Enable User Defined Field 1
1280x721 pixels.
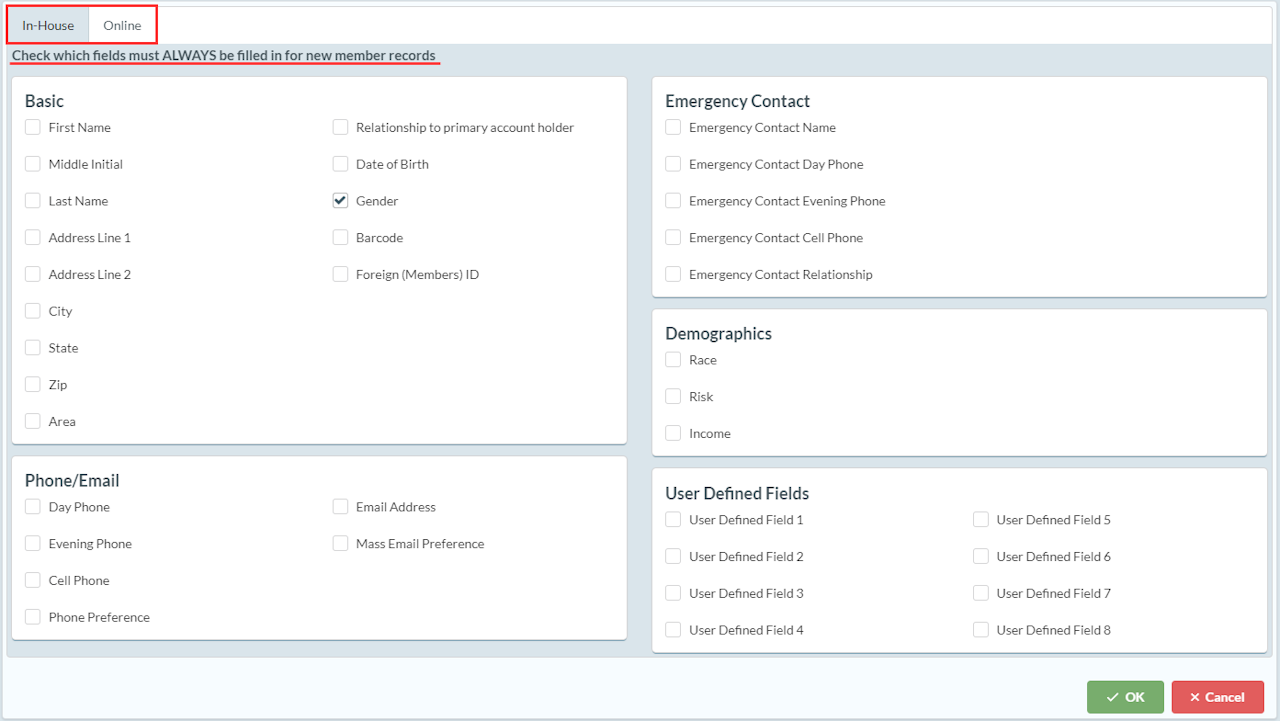(673, 520)
